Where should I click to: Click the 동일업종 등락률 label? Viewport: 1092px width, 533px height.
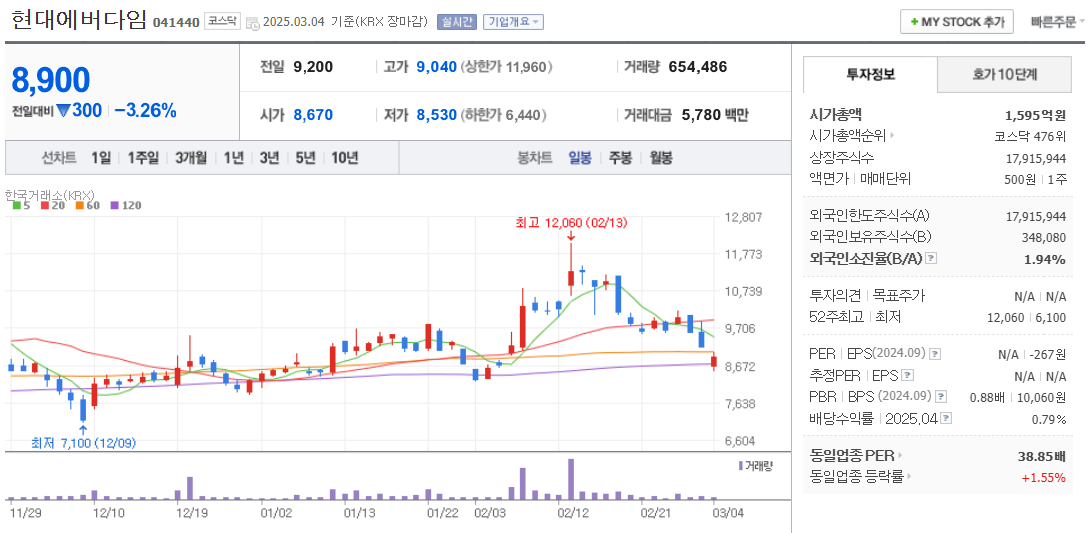click(857, 478)
